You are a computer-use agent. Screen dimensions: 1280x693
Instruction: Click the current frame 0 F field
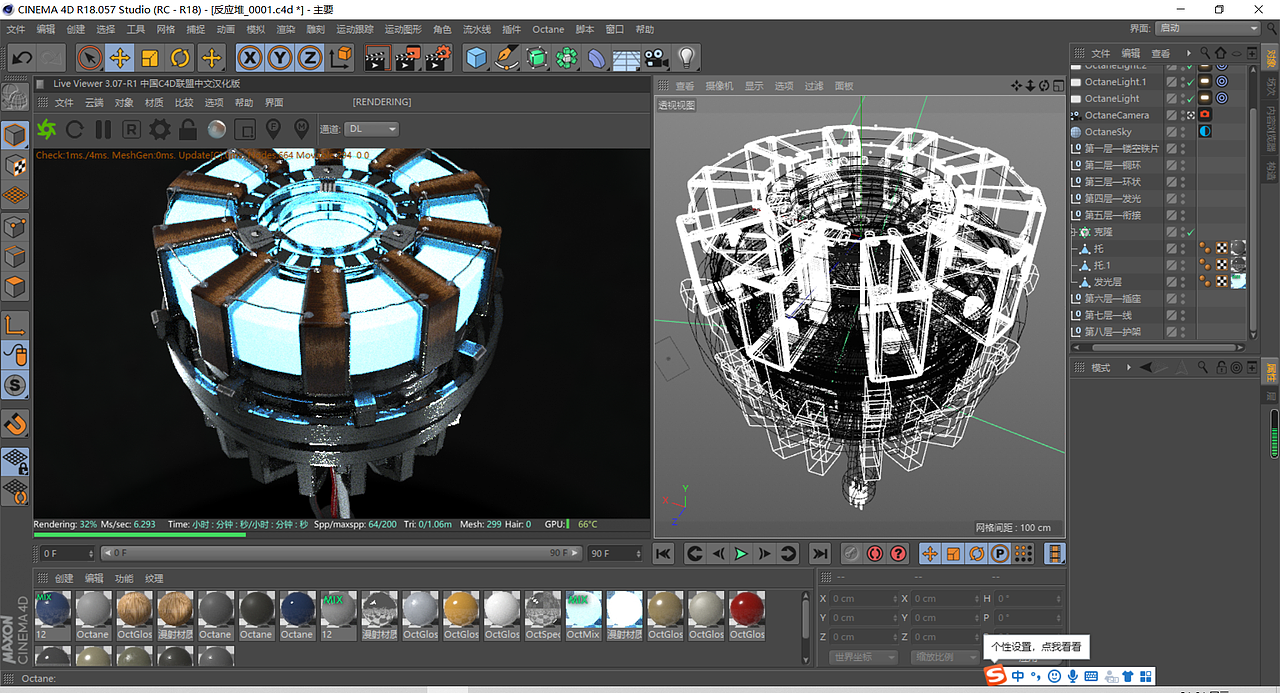(65, 553)
